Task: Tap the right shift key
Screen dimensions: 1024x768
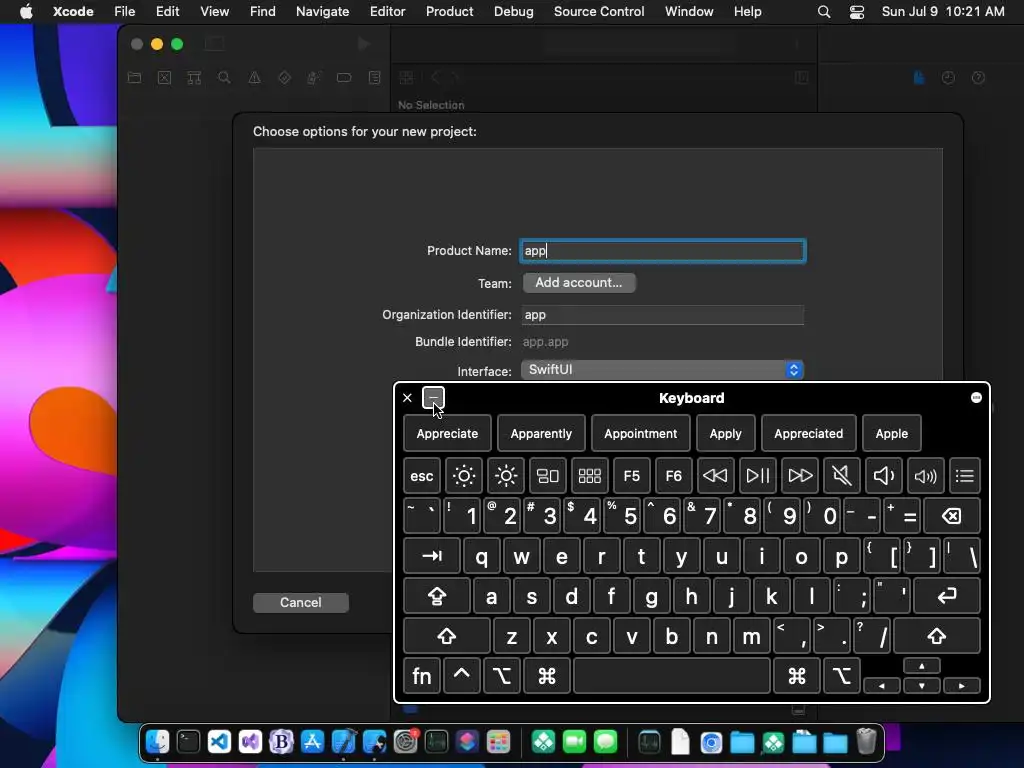Action: pyautogui.click(x=936, y=635)
